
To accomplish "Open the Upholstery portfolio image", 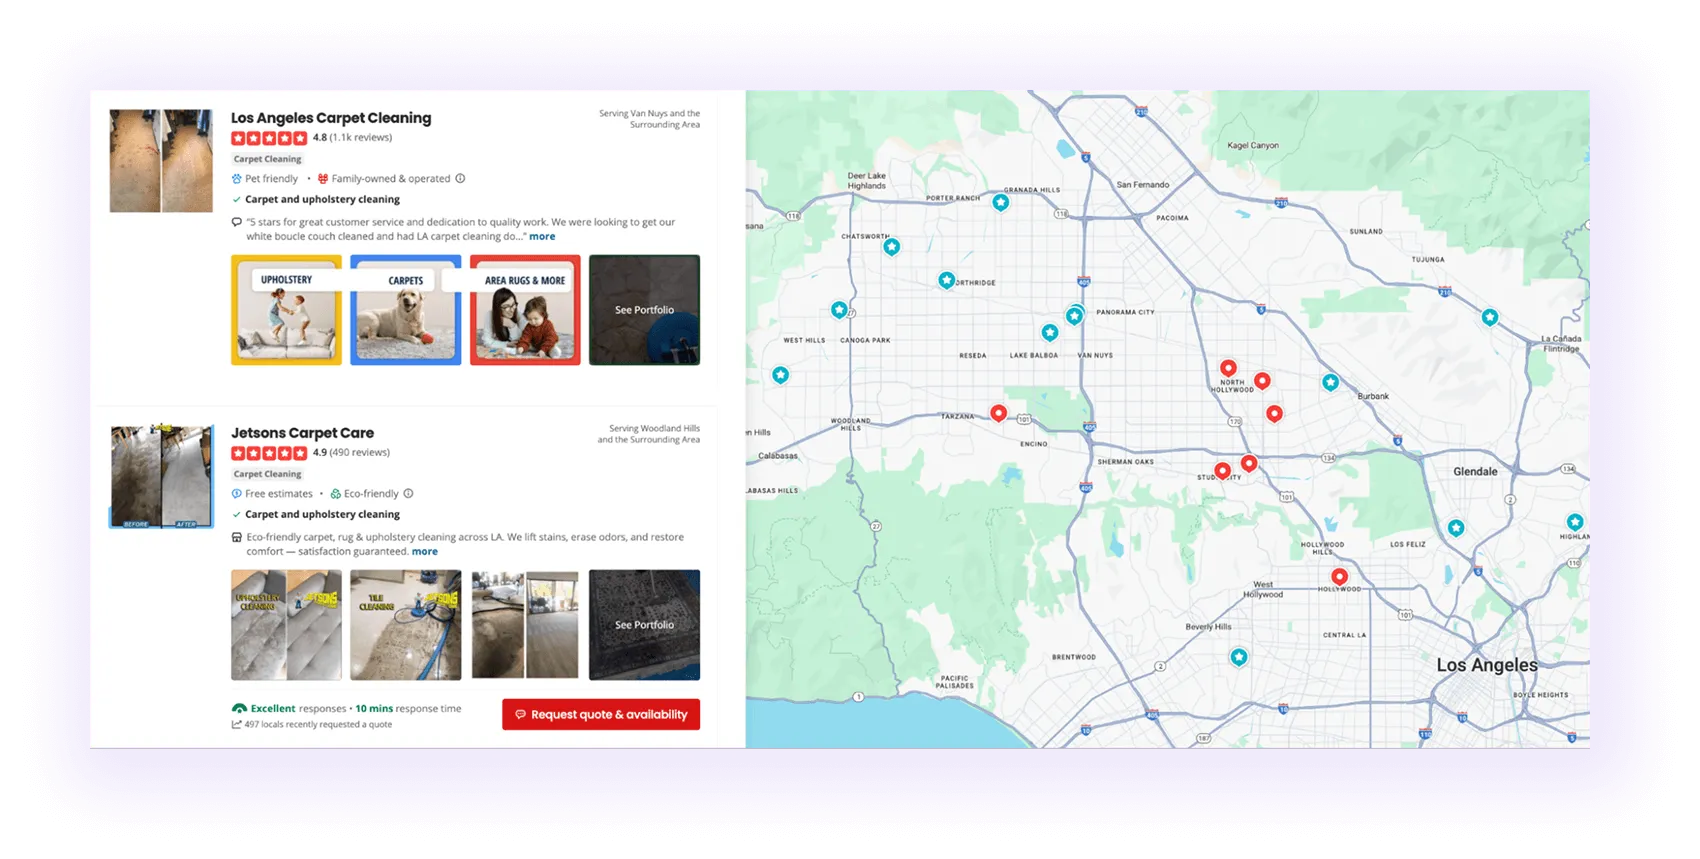I will pos(286,310).
